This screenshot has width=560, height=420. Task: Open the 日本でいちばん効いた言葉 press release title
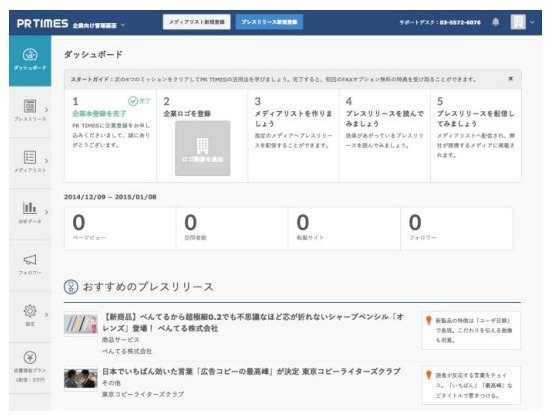[x=251, y=371]
